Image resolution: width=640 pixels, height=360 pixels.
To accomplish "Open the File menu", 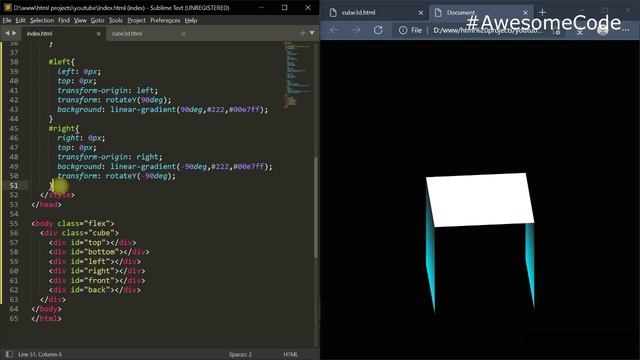I will pyautogui.click(x=7, y=20).
